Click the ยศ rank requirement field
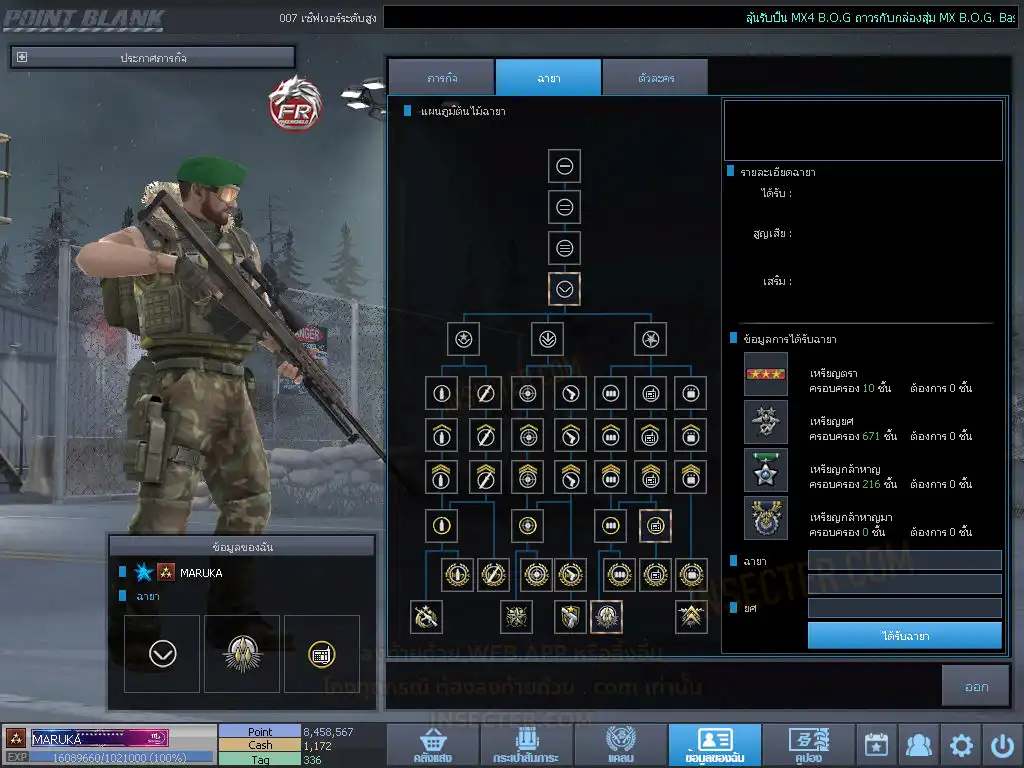The width and height of the screenshot is (1024, 768). 904,608
